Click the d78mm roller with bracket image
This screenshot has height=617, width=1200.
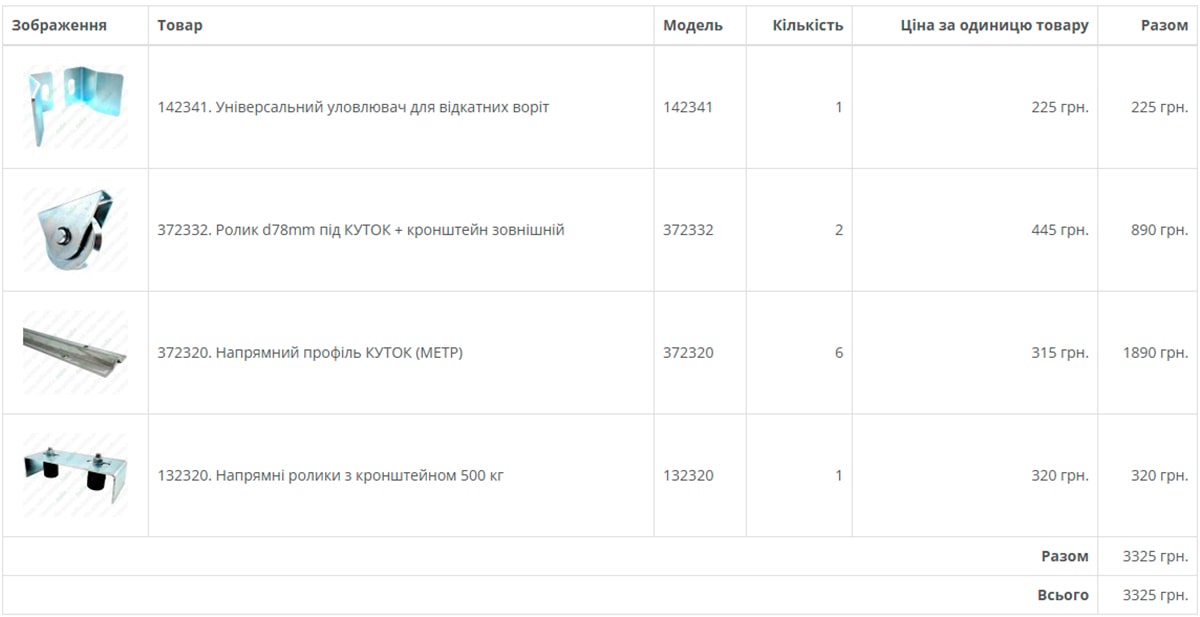tap(75, 230)
